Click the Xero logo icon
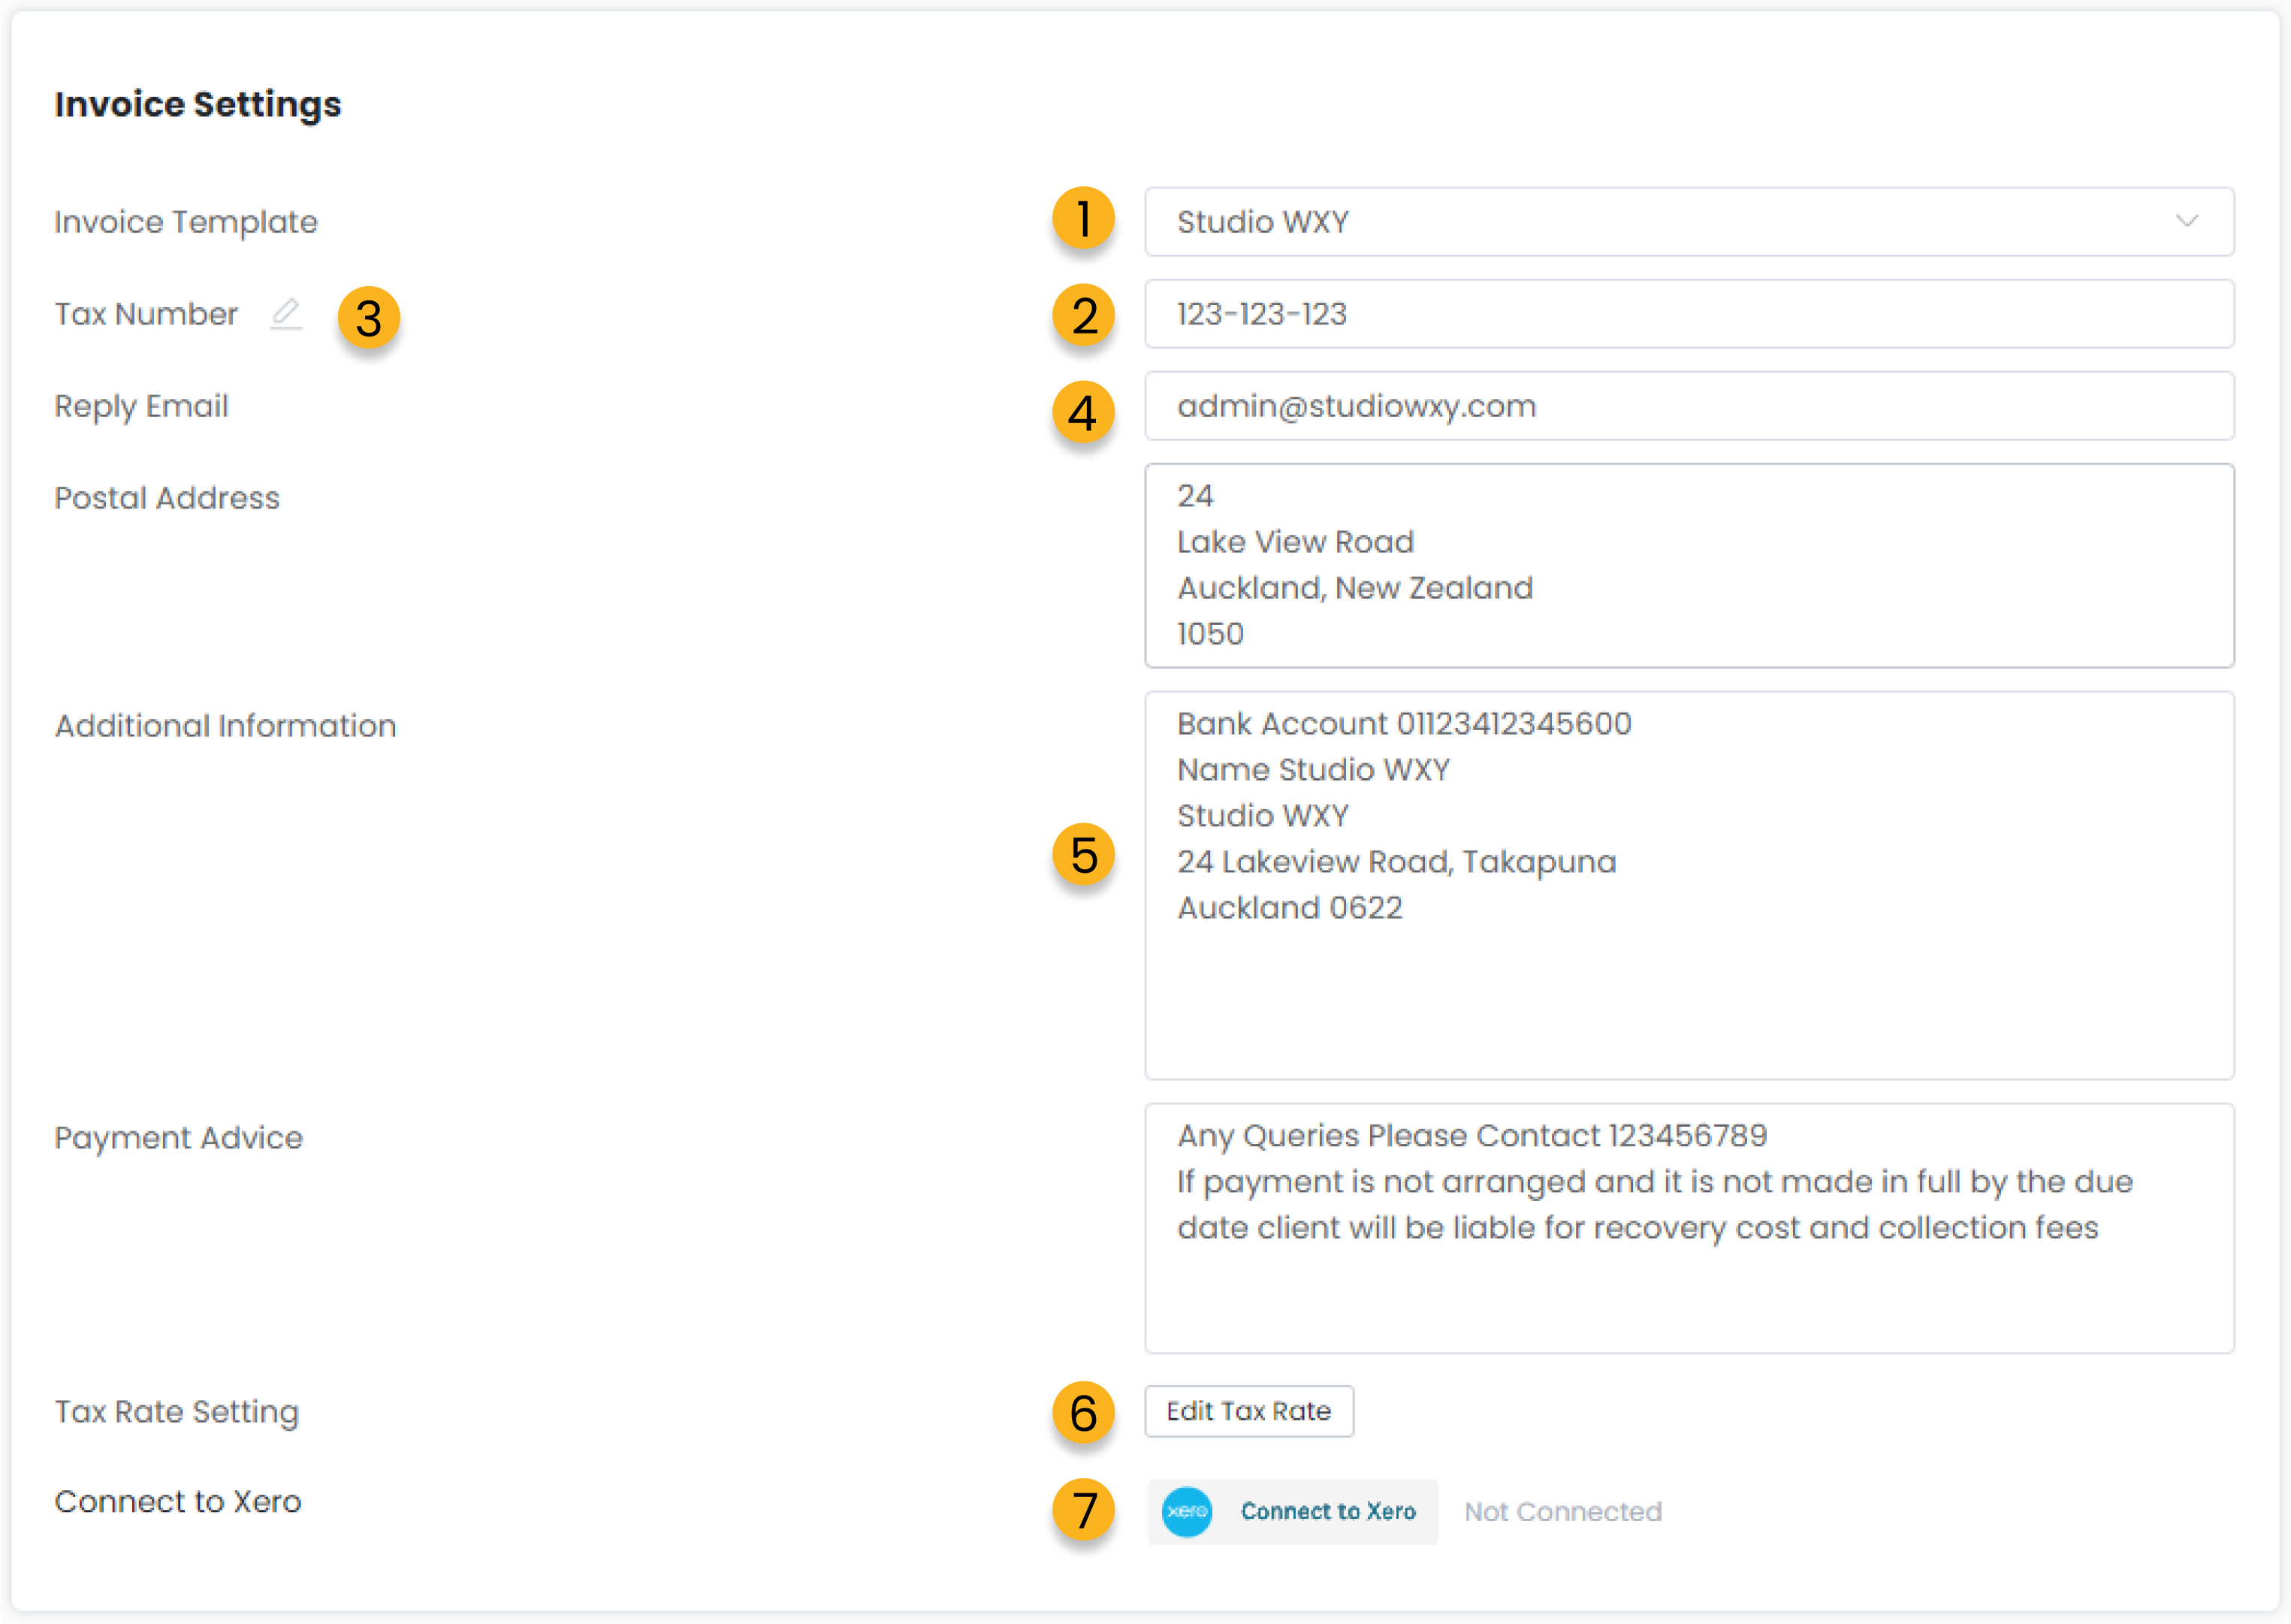Image resolution: width=2291 pixels, height=1624 pixels. 1187,1511
